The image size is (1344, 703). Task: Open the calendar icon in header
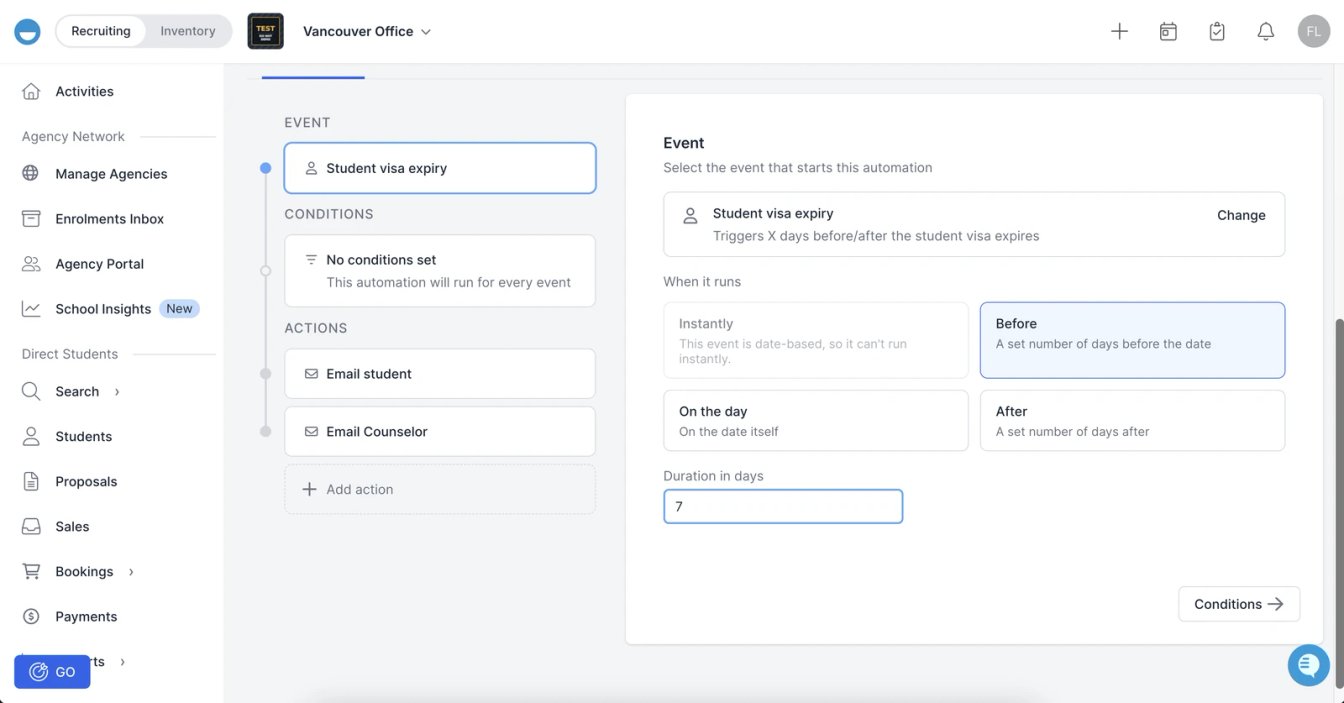(x=1168, y=31)
